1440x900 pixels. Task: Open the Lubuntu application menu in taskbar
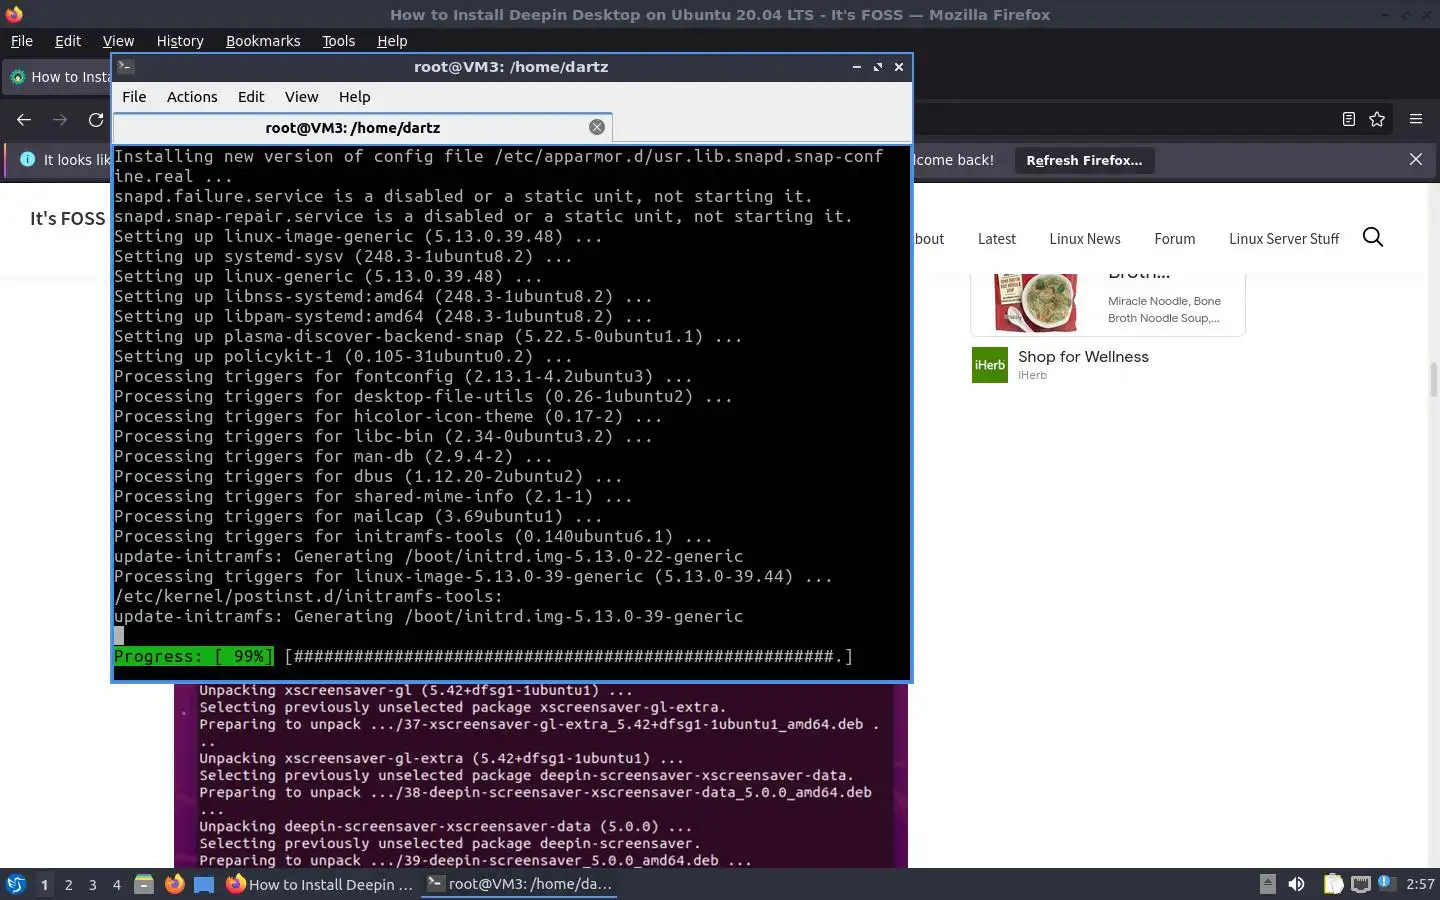(x=16, y=884)
